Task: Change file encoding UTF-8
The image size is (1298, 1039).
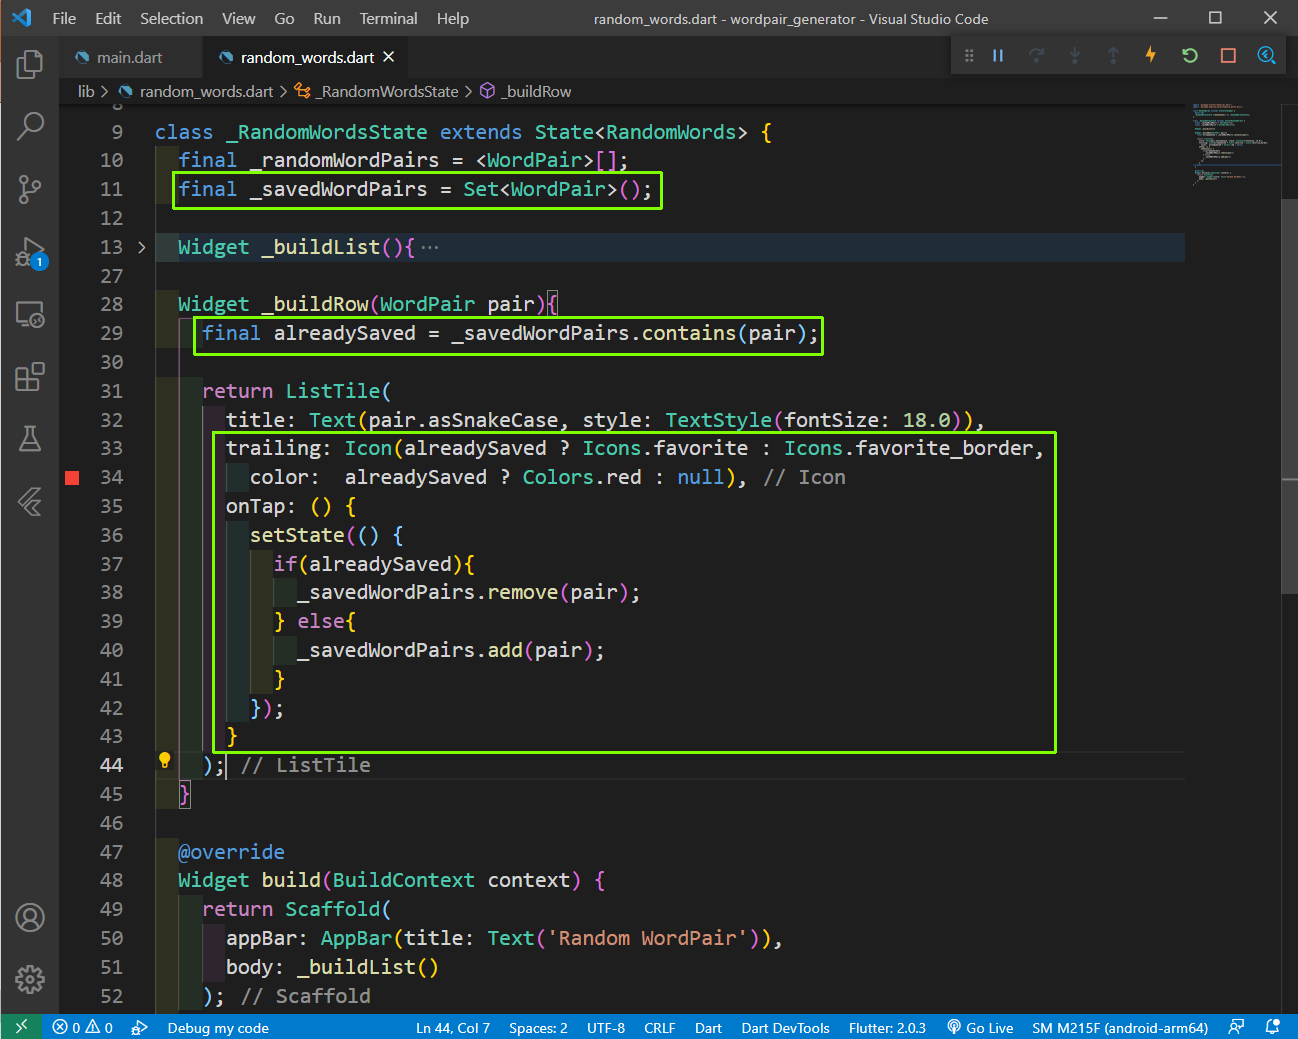Action: [x=606, y=1027]
